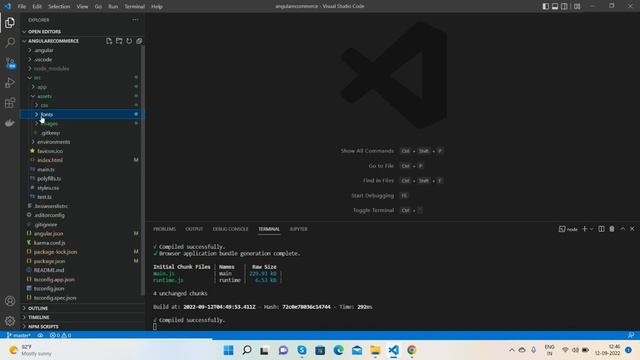Click the notifications icon in status bar
Viewport: 640px width, 360px height.
click(x=631, y=335)
